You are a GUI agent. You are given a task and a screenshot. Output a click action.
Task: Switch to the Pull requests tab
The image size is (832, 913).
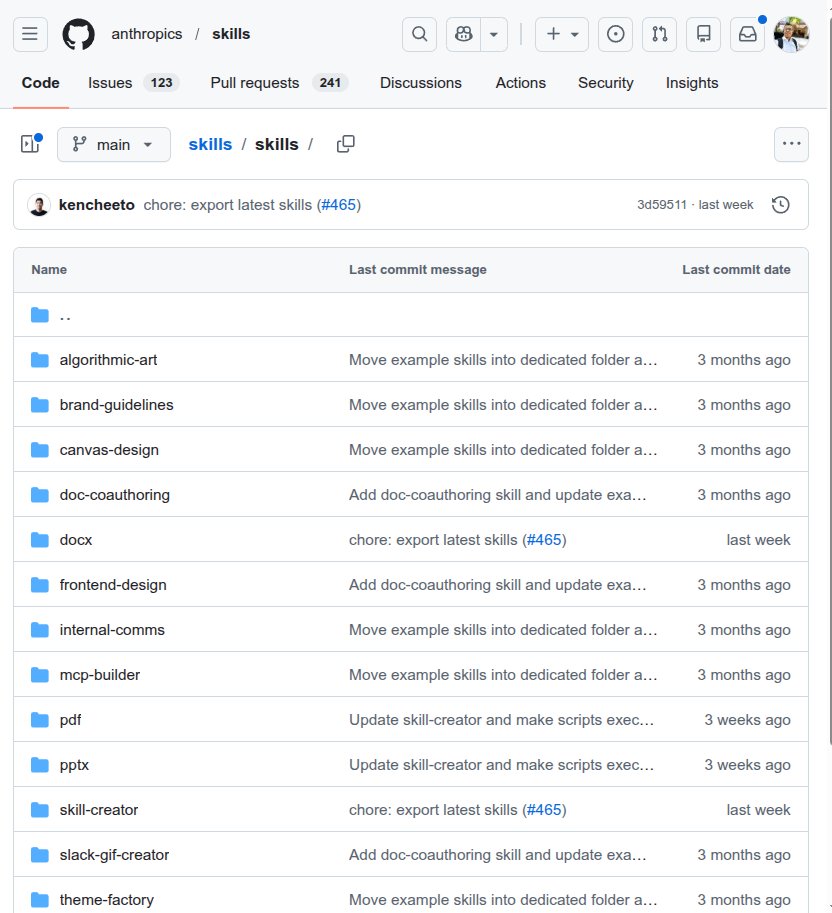point(279,83)
